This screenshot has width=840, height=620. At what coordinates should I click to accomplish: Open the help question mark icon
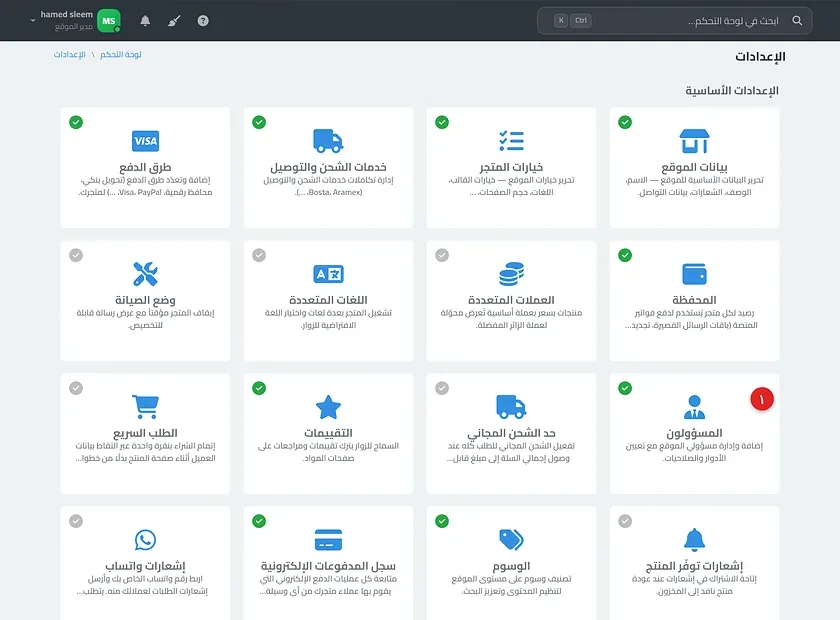point(203,20)
